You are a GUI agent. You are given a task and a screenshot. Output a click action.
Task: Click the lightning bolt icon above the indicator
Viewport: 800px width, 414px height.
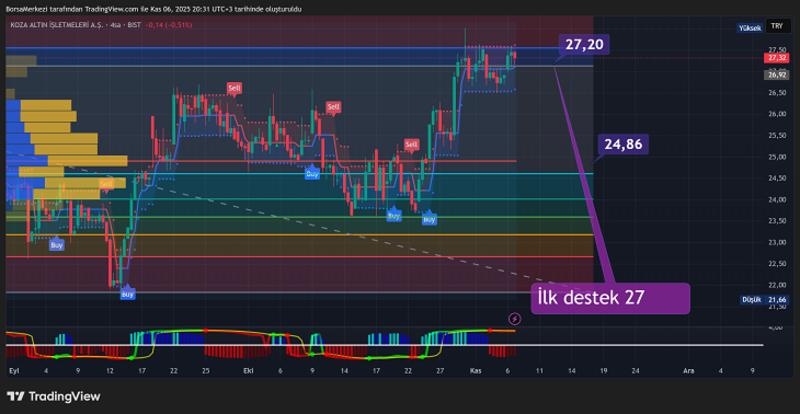pos(515,319)
